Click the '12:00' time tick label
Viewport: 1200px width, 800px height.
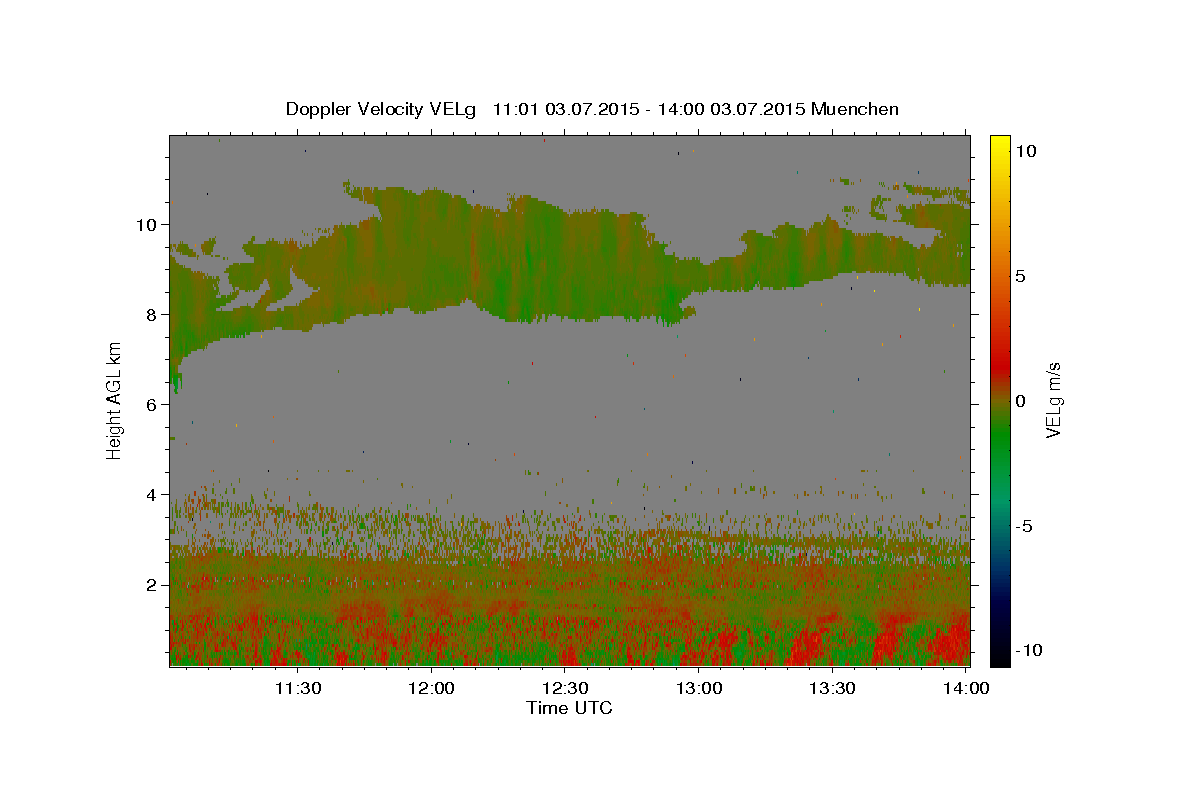click(x=432, y=688)
